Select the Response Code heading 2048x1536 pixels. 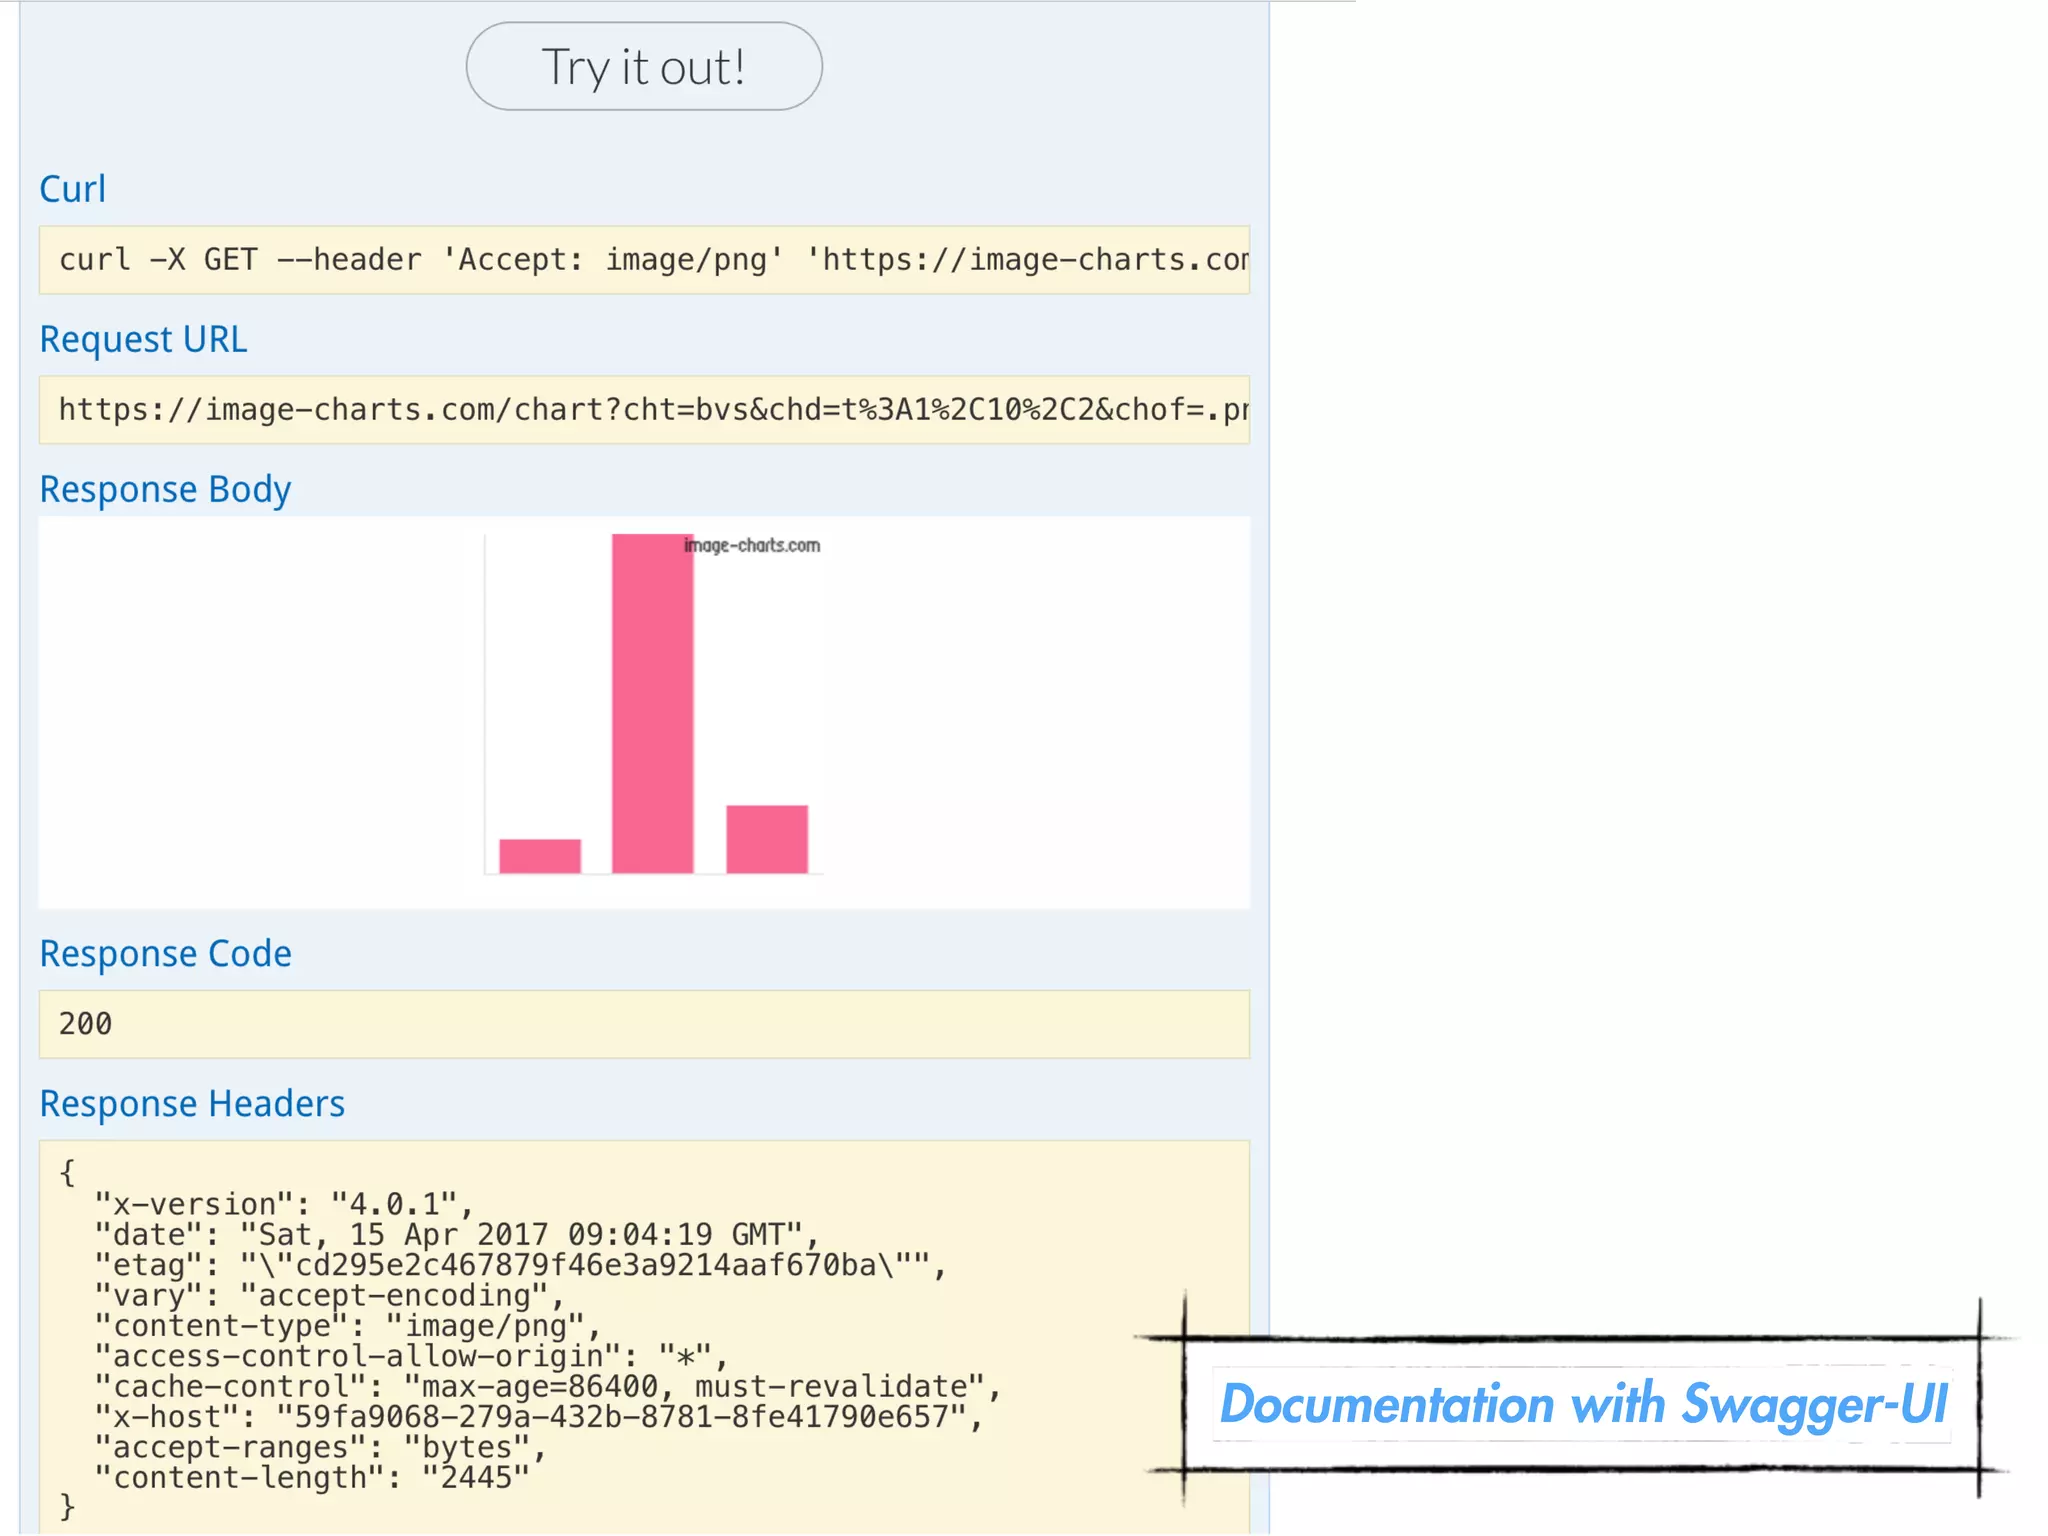(165, 953)
